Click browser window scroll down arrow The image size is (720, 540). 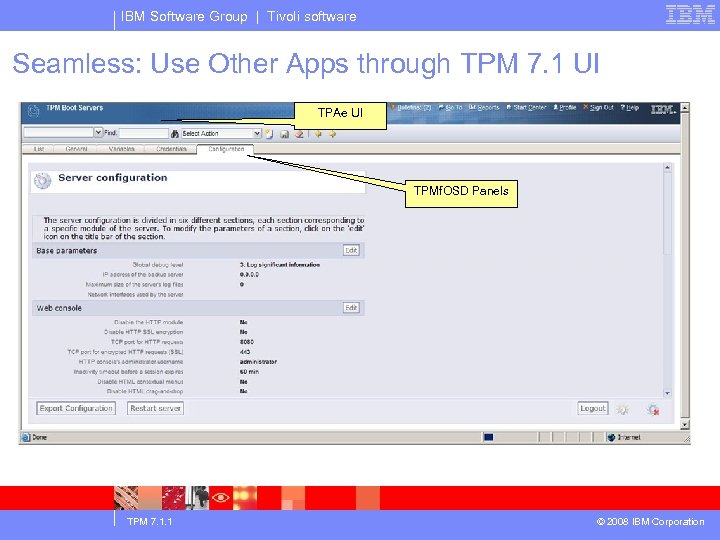point(685,425)
